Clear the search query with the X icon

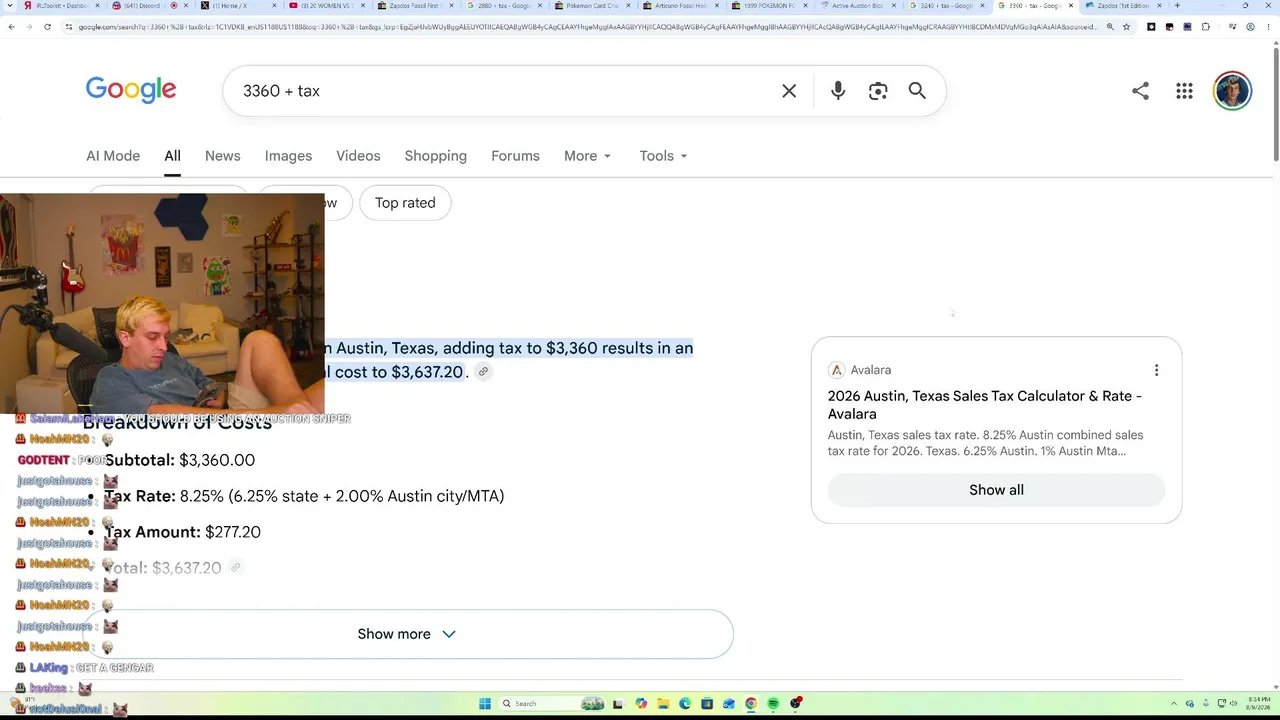[789, 91]
